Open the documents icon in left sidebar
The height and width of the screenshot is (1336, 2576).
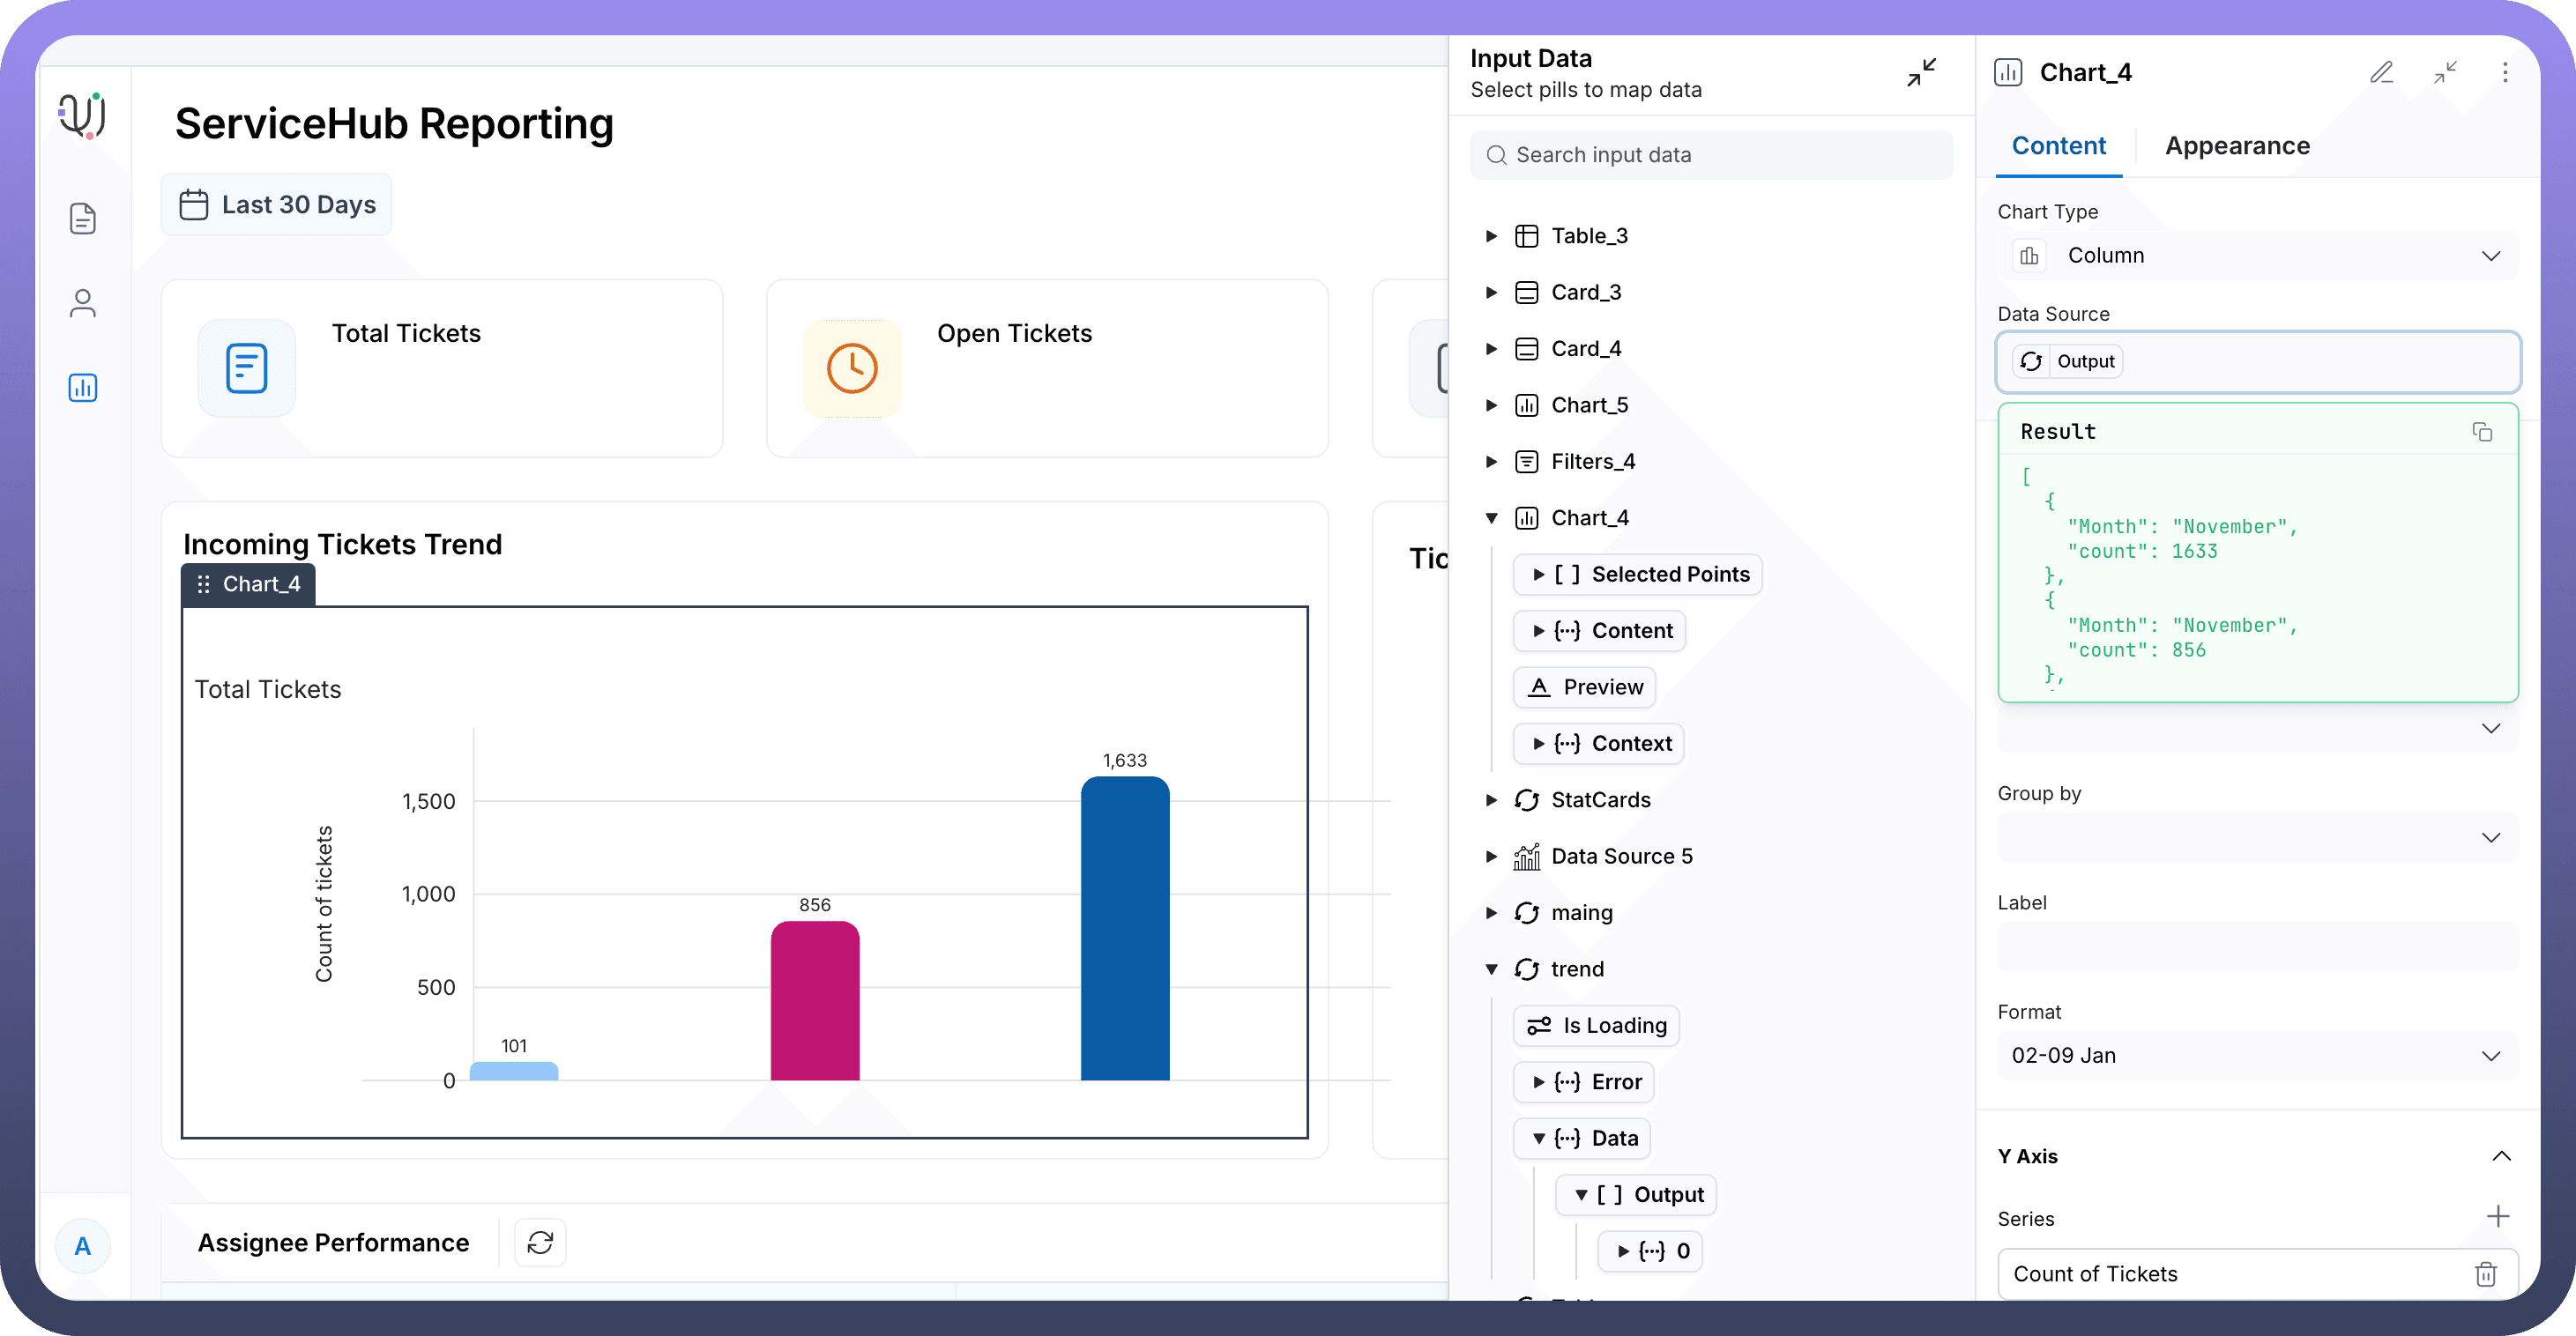[82, 218]
